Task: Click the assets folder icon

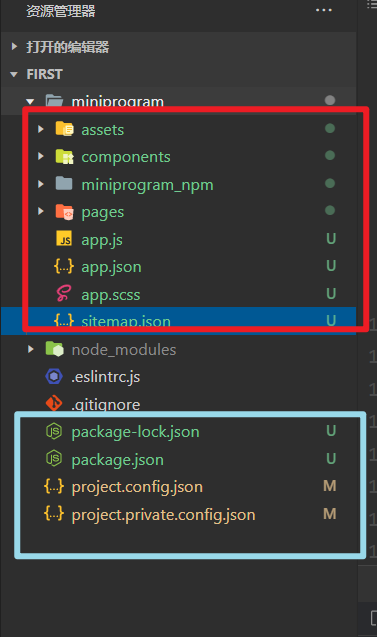Action: pos(64,129)
